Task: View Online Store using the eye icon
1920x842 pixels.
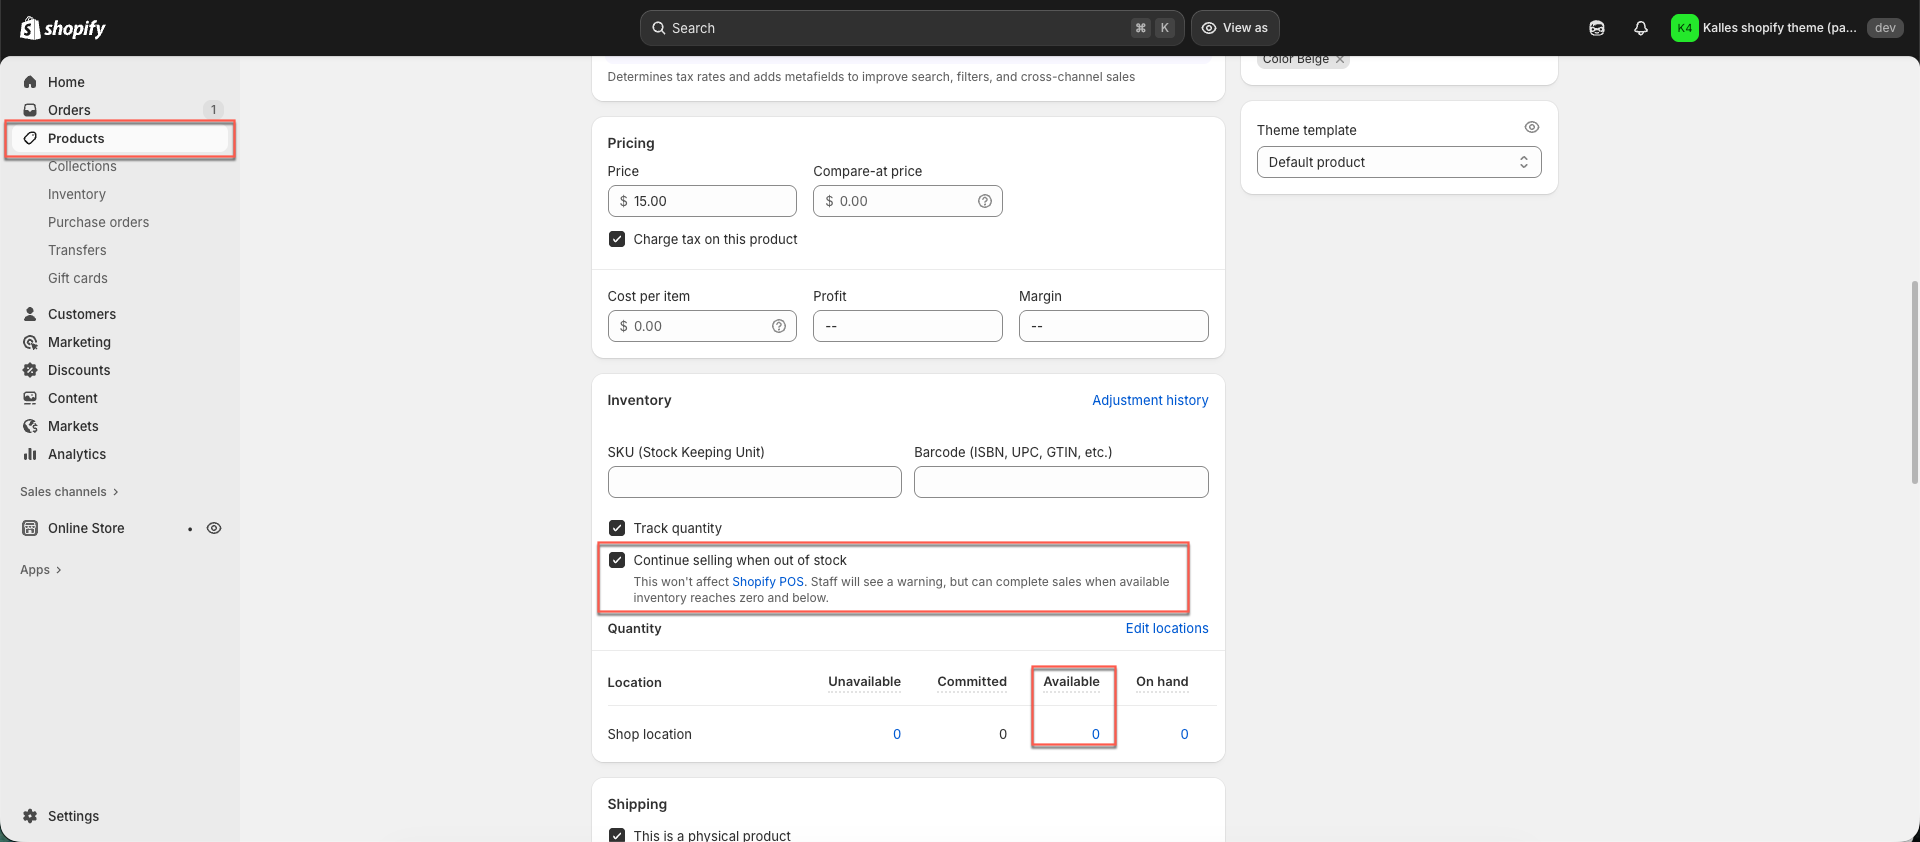Action: coord(214,528)
